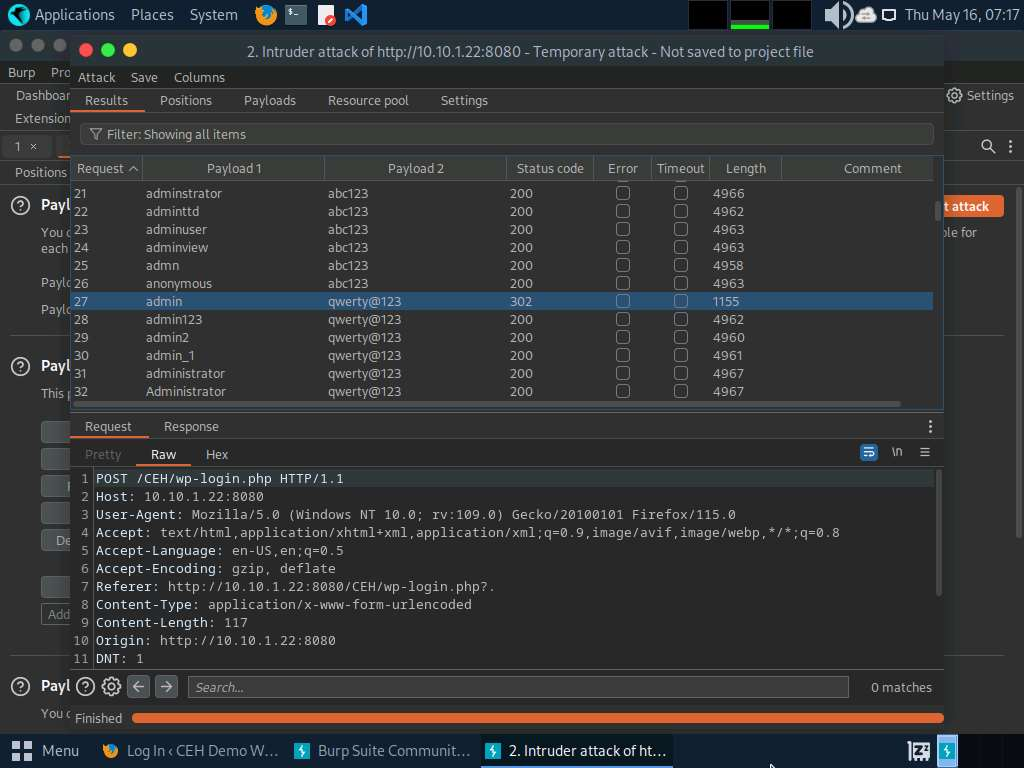Switch to the Resource pool tab
Image resolution: width=1024 pixels, height=768 pixels.
click(368, 101)
